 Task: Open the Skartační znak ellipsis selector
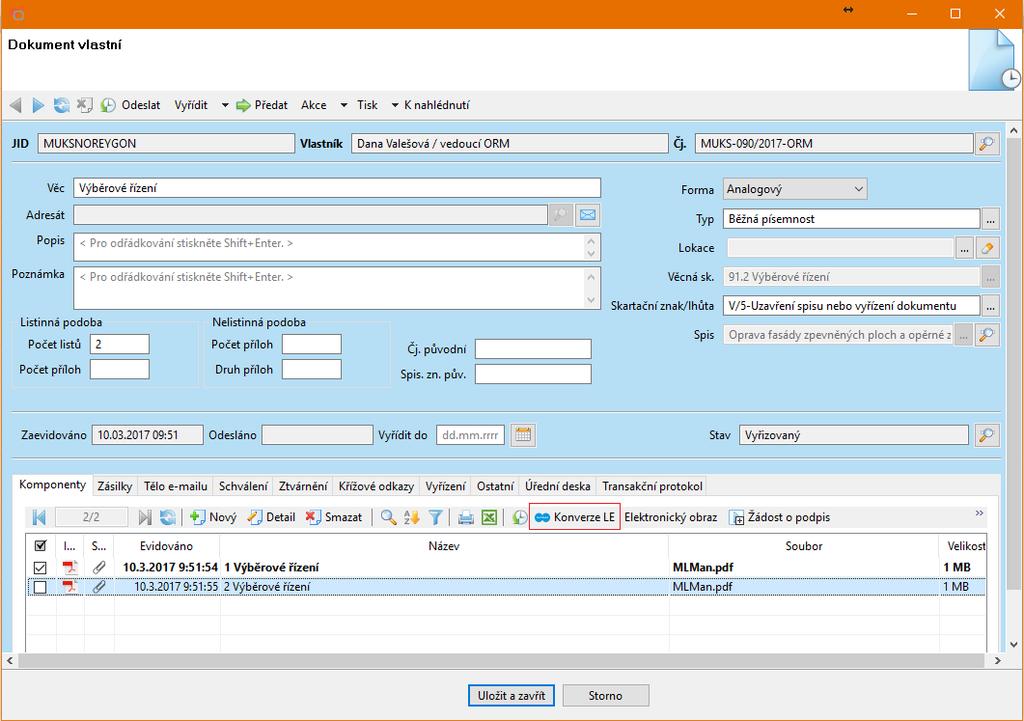(991, 306)
